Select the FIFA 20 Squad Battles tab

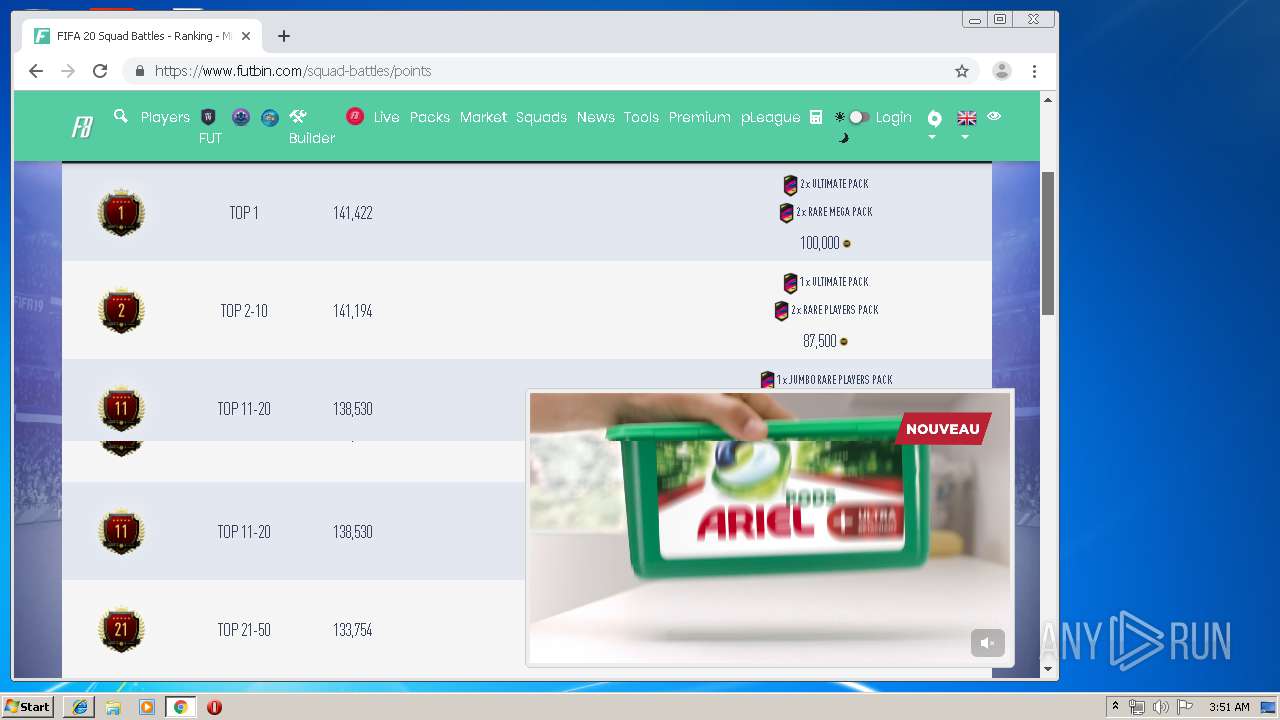pyautogui.click(x=142, y=36)
